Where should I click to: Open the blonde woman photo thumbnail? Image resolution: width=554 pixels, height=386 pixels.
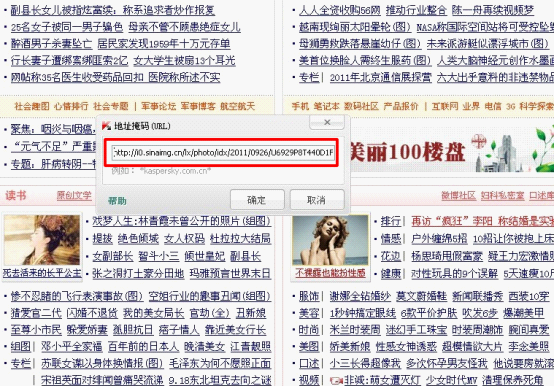coord(330,240)
